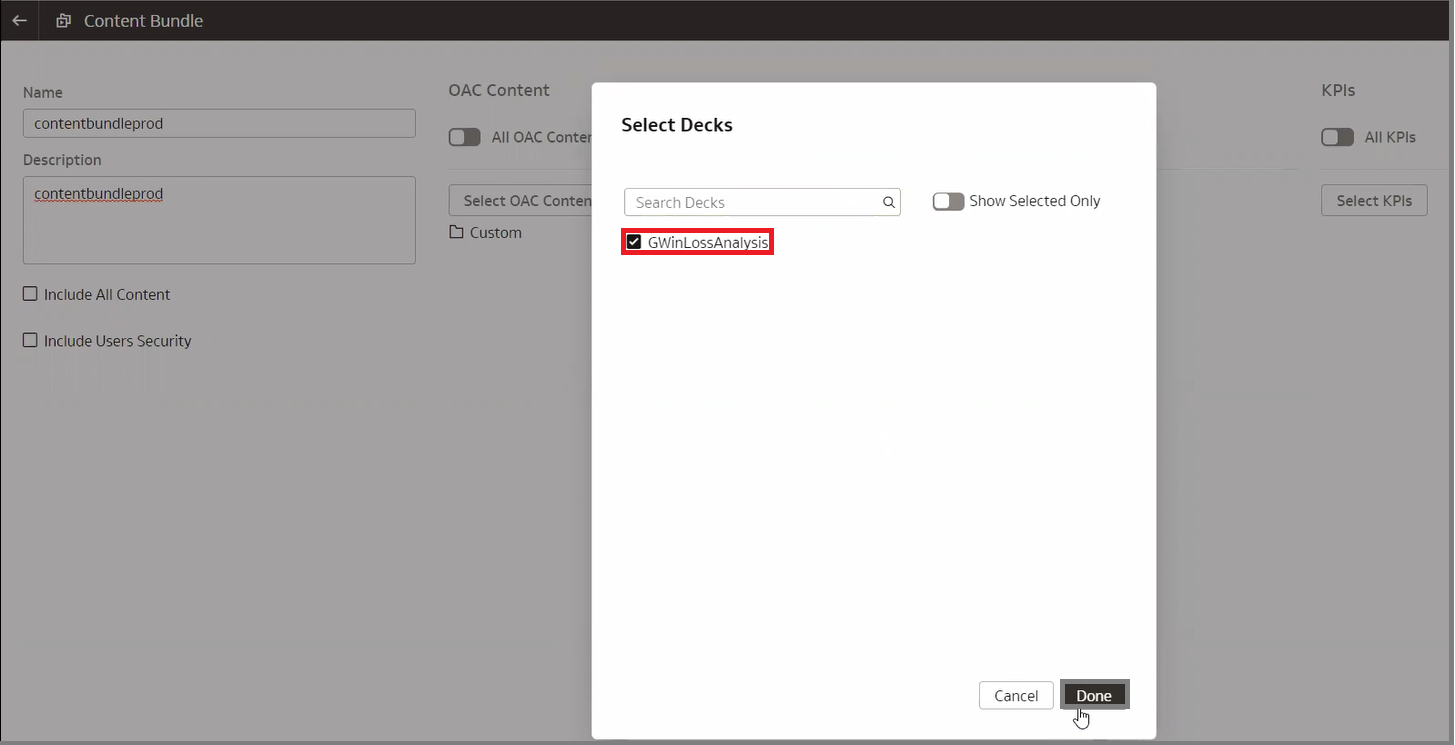This screenshot has height=745, width=1455.
Task: Click the hand cursor area near Done
Action: 1081,717
